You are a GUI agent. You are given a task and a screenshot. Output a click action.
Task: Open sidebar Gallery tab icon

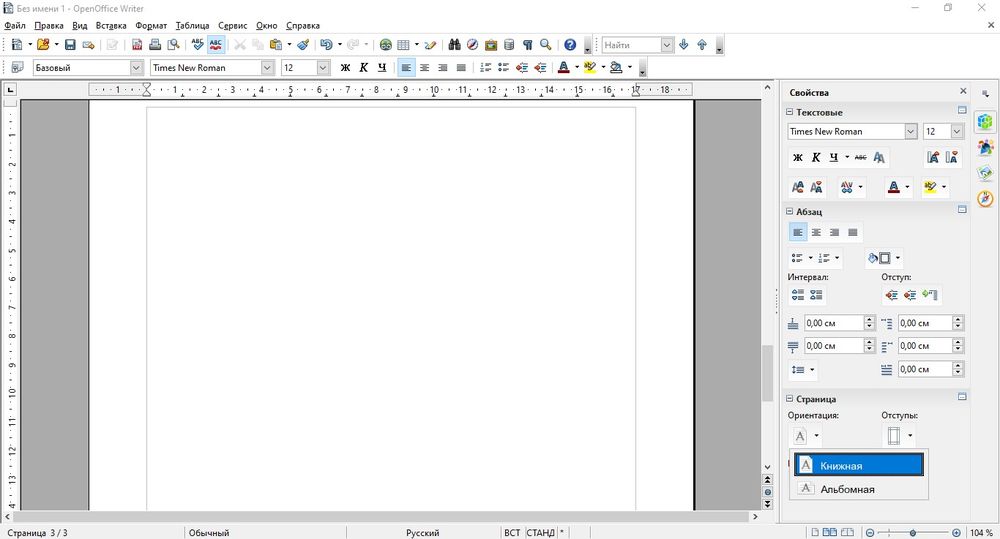[985, 174]
